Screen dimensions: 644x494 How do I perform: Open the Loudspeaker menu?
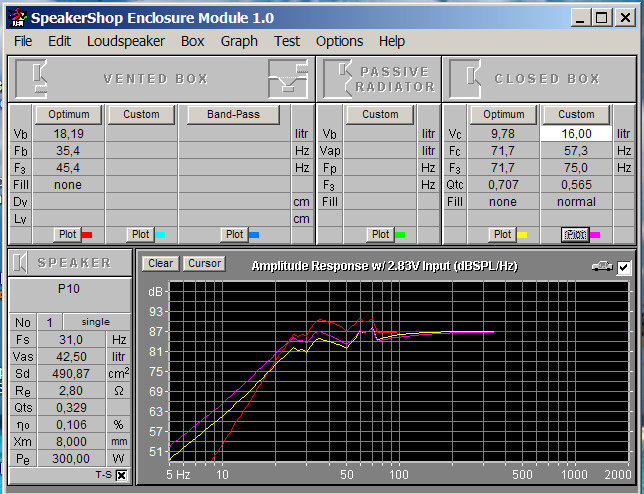[x=125, y=41]
